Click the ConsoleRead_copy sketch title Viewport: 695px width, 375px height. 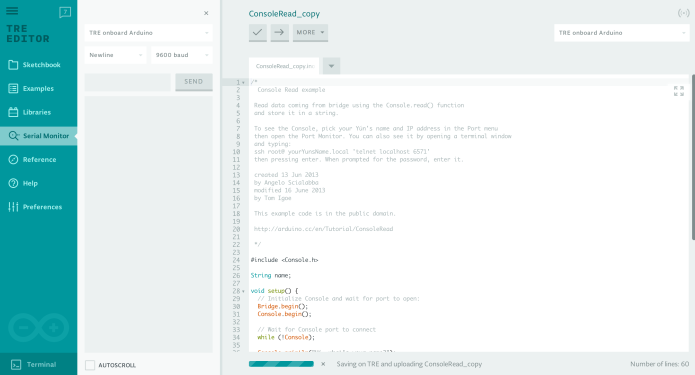[x=284, y=14]
